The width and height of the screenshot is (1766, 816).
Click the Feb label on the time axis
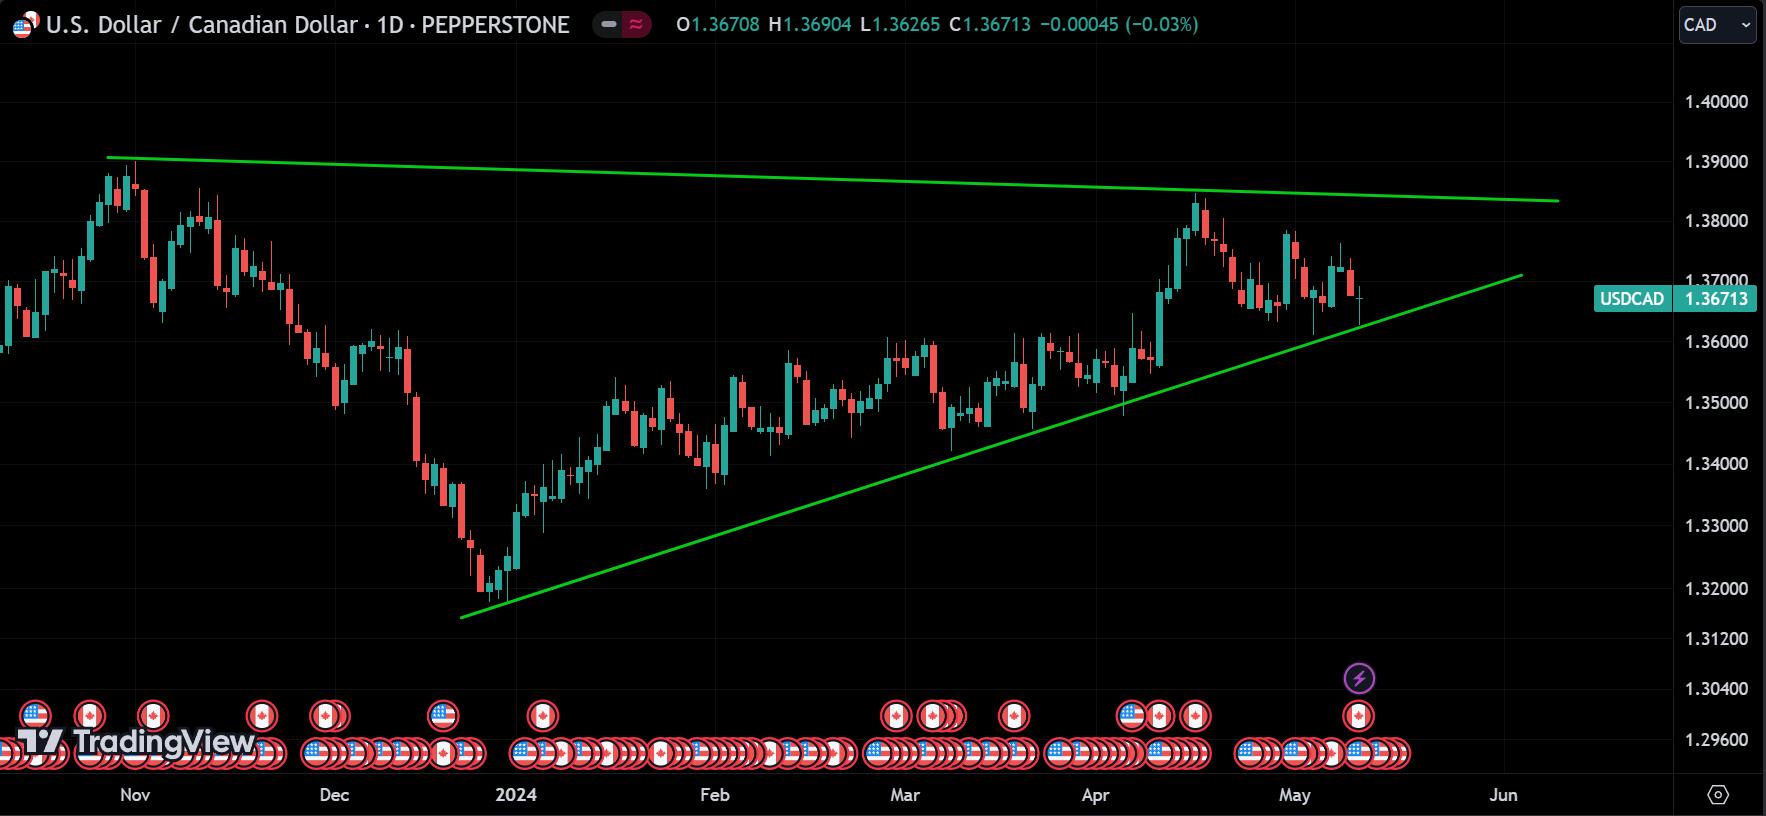point(715,795)
